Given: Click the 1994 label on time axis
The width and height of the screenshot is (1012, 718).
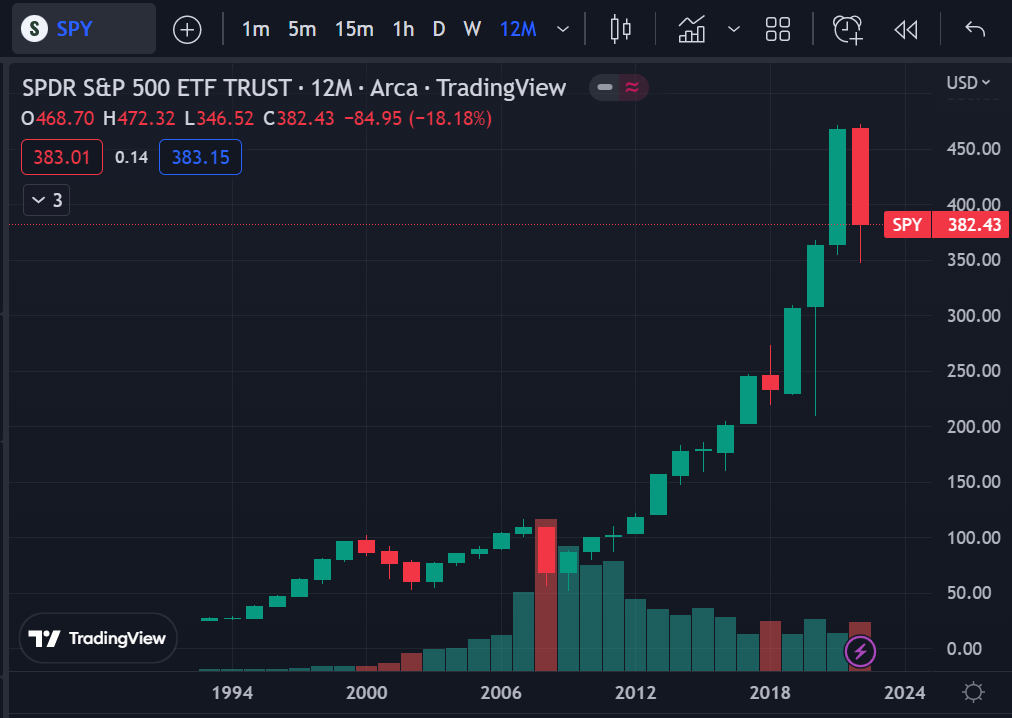Looking at the screenshot, I should pos(232,693).
